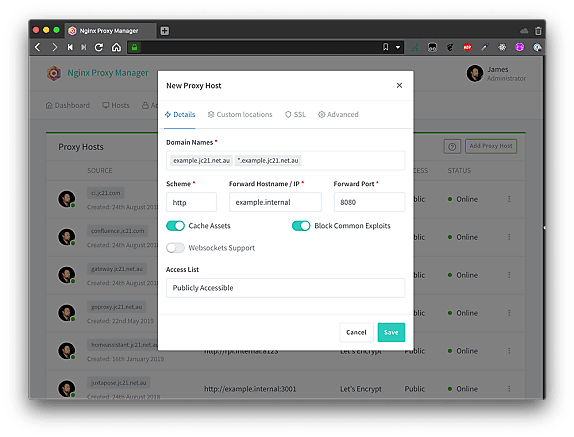574x437 pixels.
Task: Click the green padlock security icon
Action: coord(134,47)
